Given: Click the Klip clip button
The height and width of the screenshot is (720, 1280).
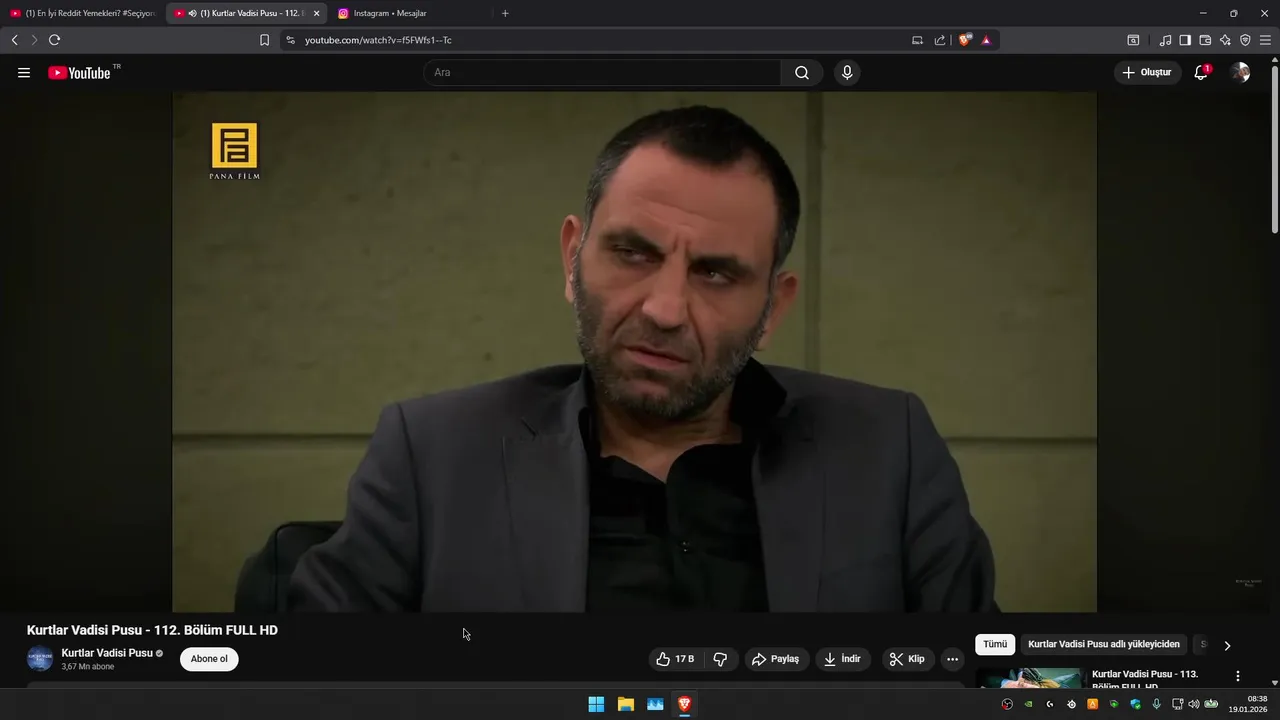Looking at the screenshot, I should [x=908, y=659].
